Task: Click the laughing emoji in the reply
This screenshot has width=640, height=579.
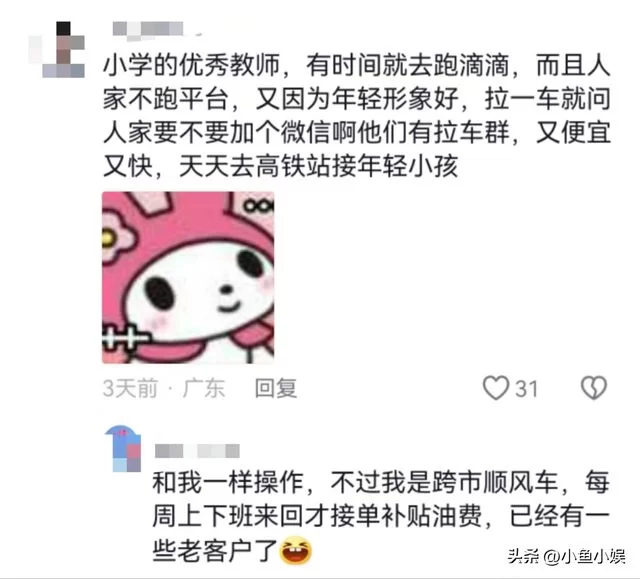Action: 296,551
